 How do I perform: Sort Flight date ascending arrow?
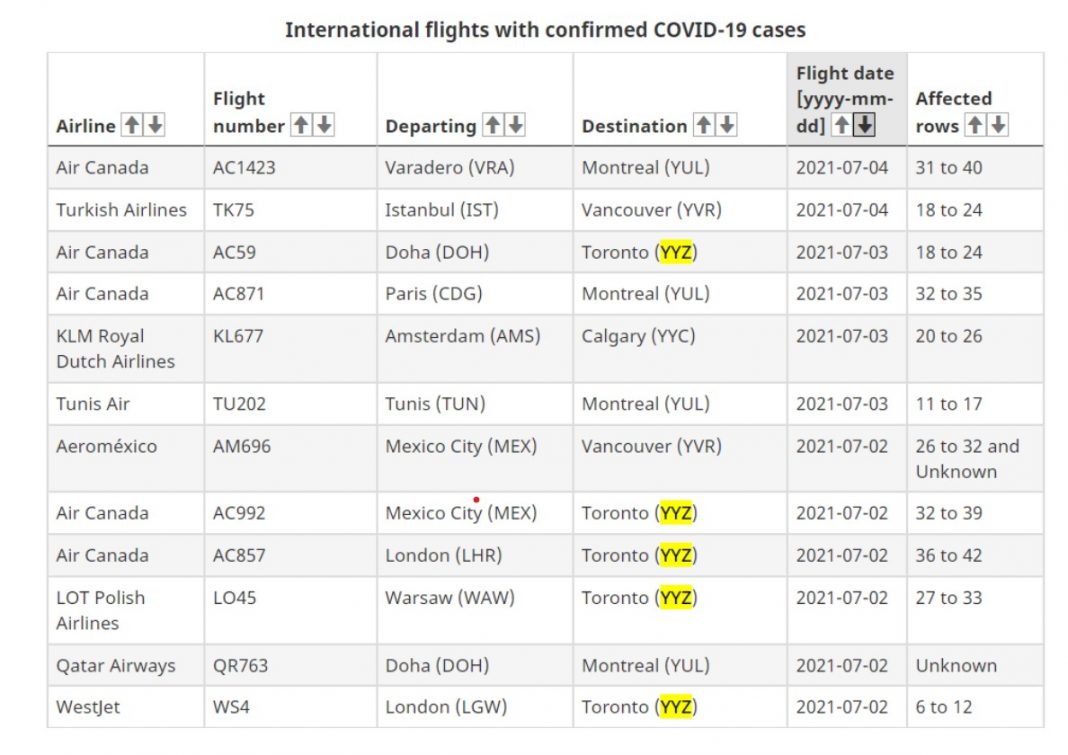842,126
